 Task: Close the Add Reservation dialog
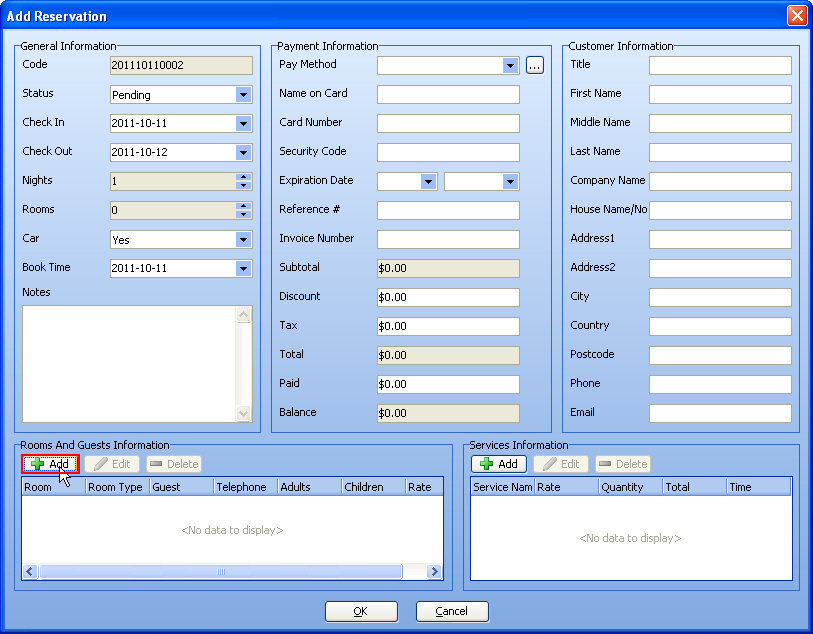(x=796, y=16)
